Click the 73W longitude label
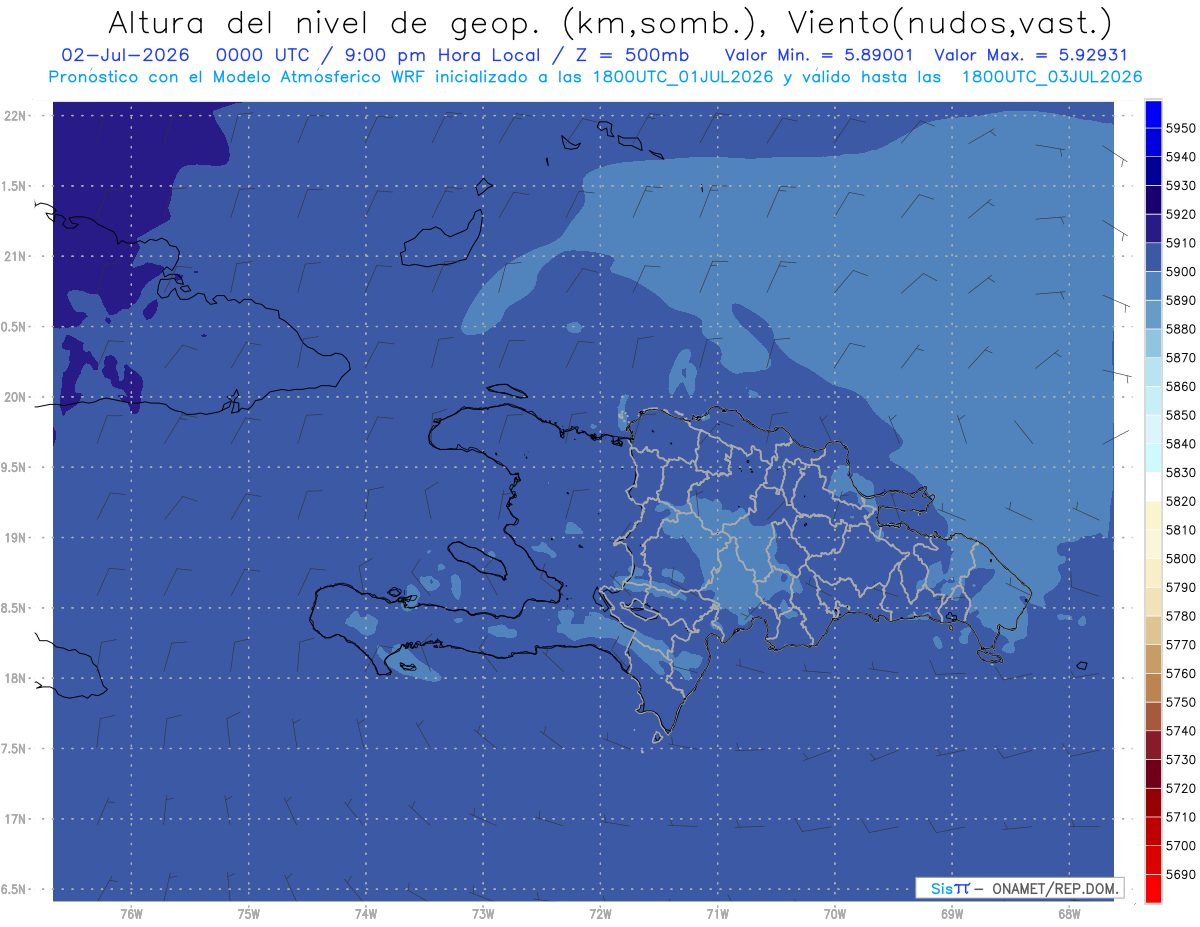 click(x=483, y=913)
